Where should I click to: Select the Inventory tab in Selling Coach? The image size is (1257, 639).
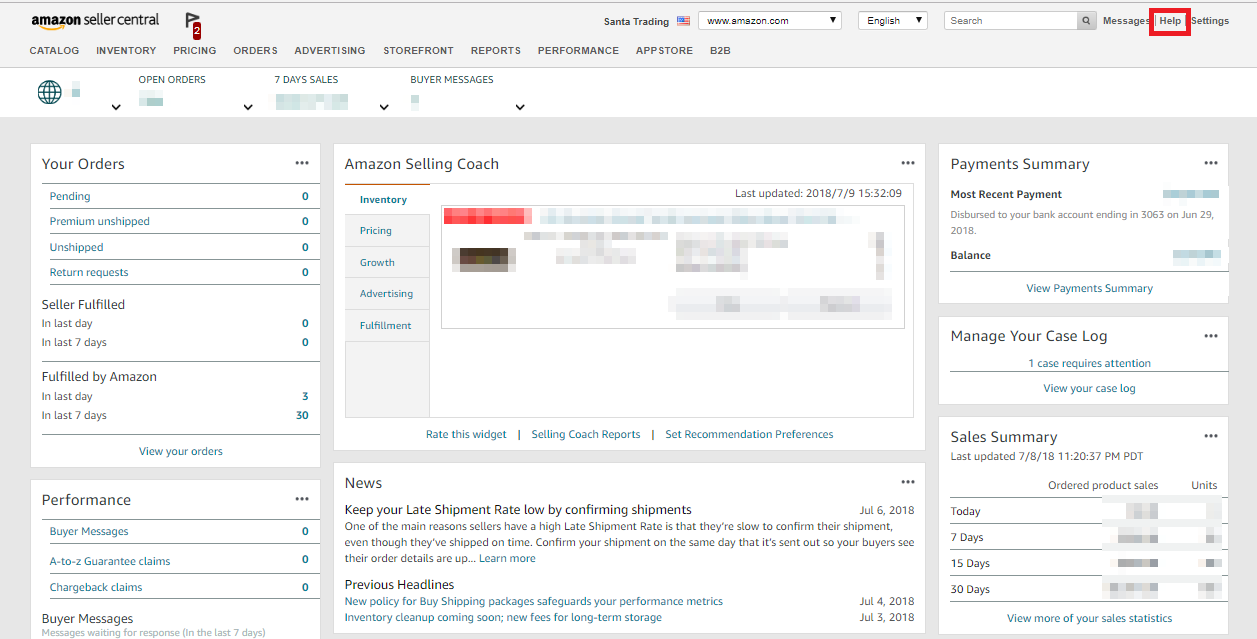pos(387,200)
